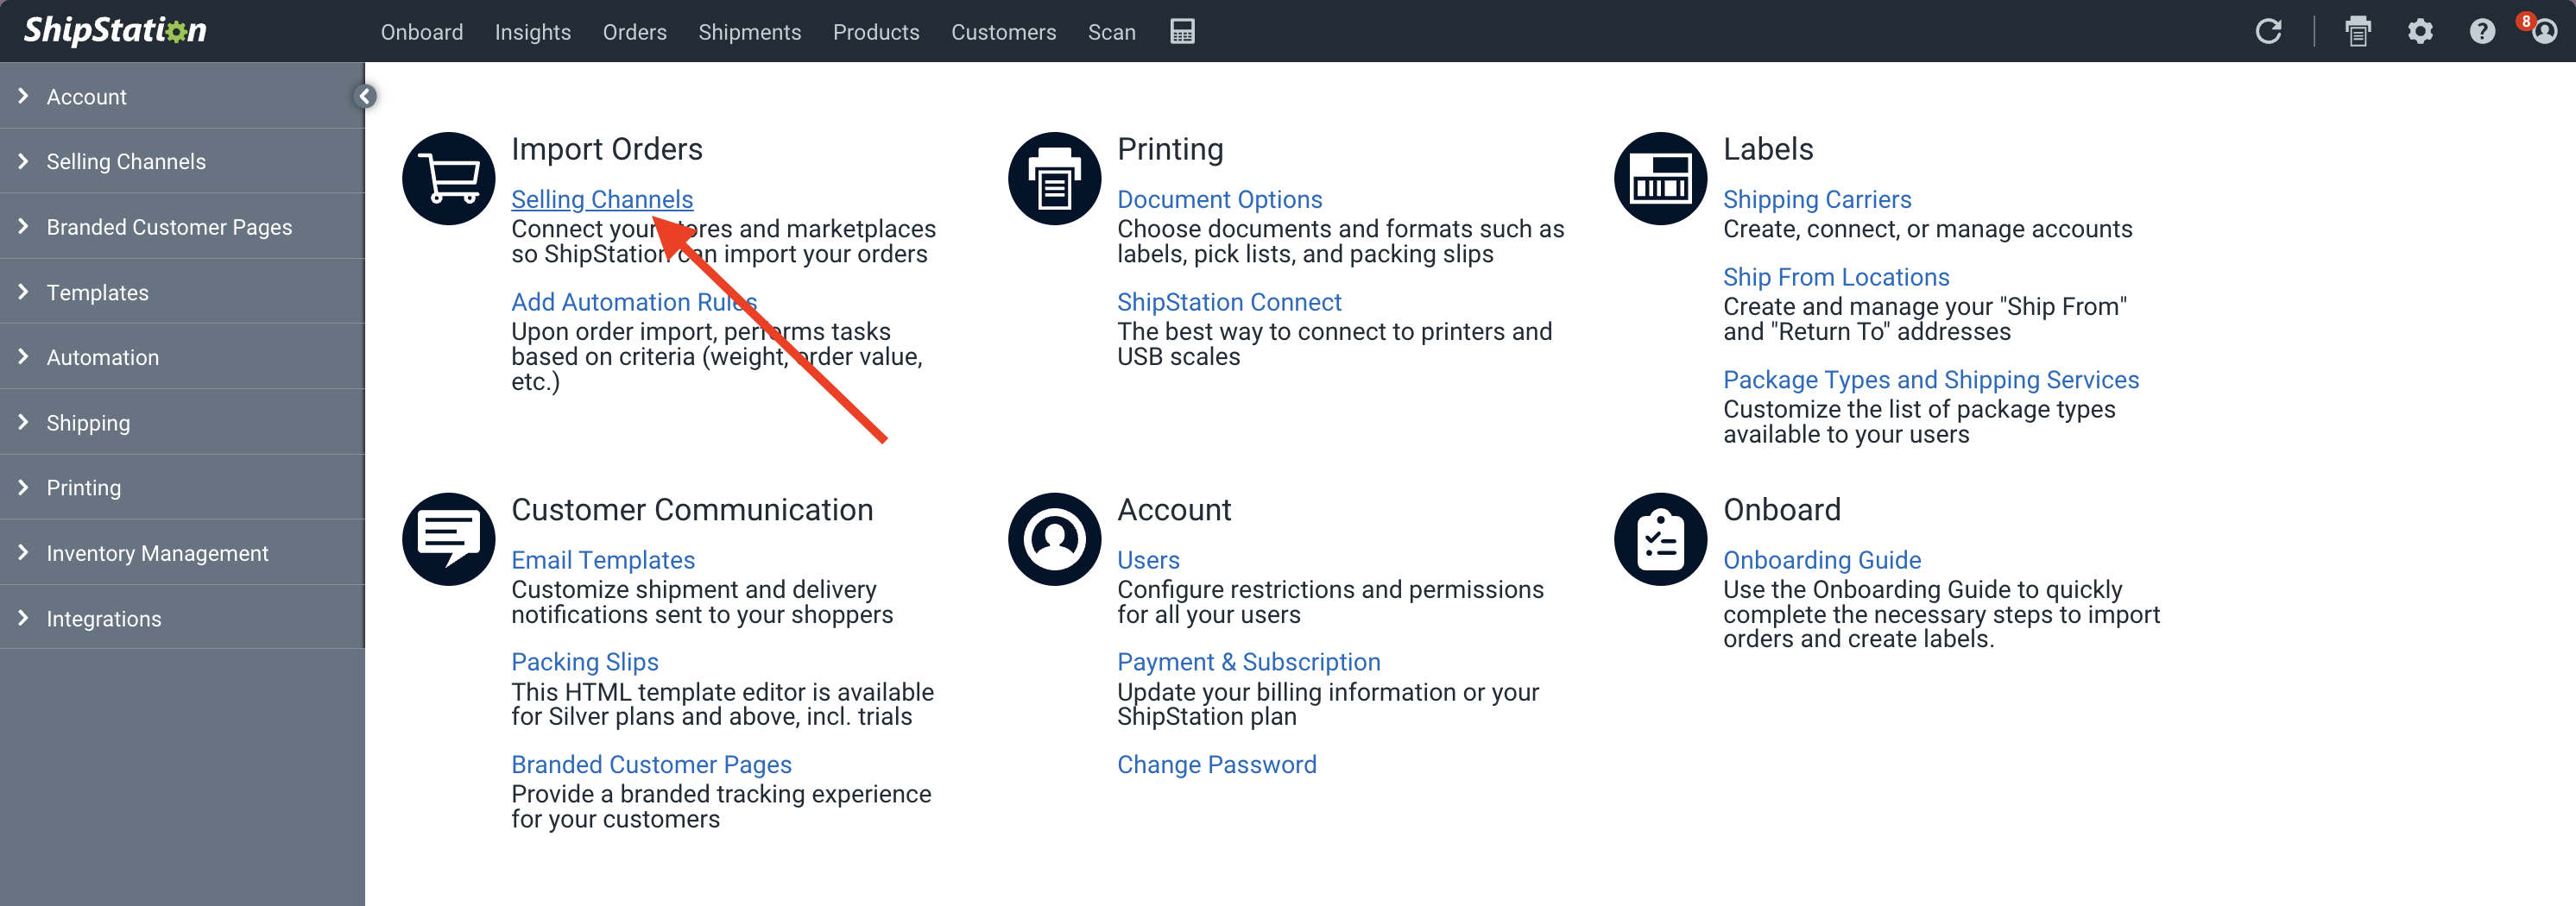Open the Scan tab
The width and height of the screenshot is (2576, 906).
pyautogui.click(x=1112, y=32)
